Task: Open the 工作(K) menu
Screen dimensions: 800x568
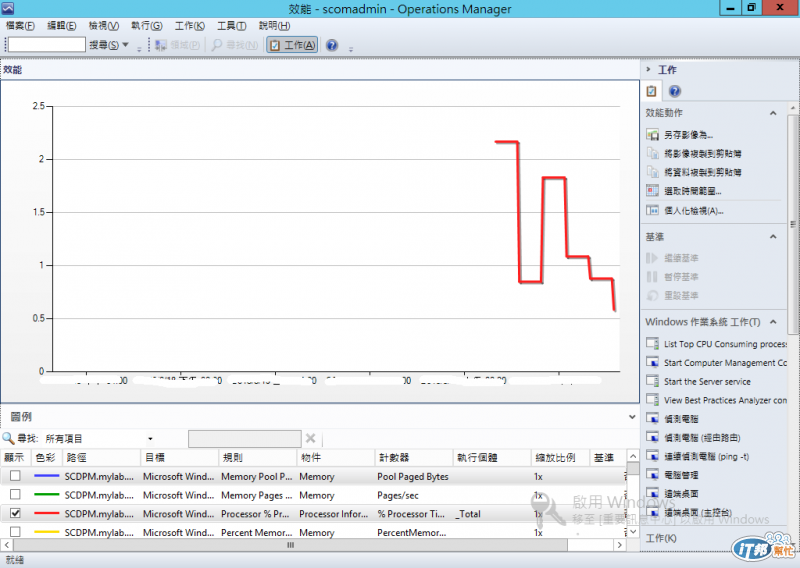Action: point(190,26)
